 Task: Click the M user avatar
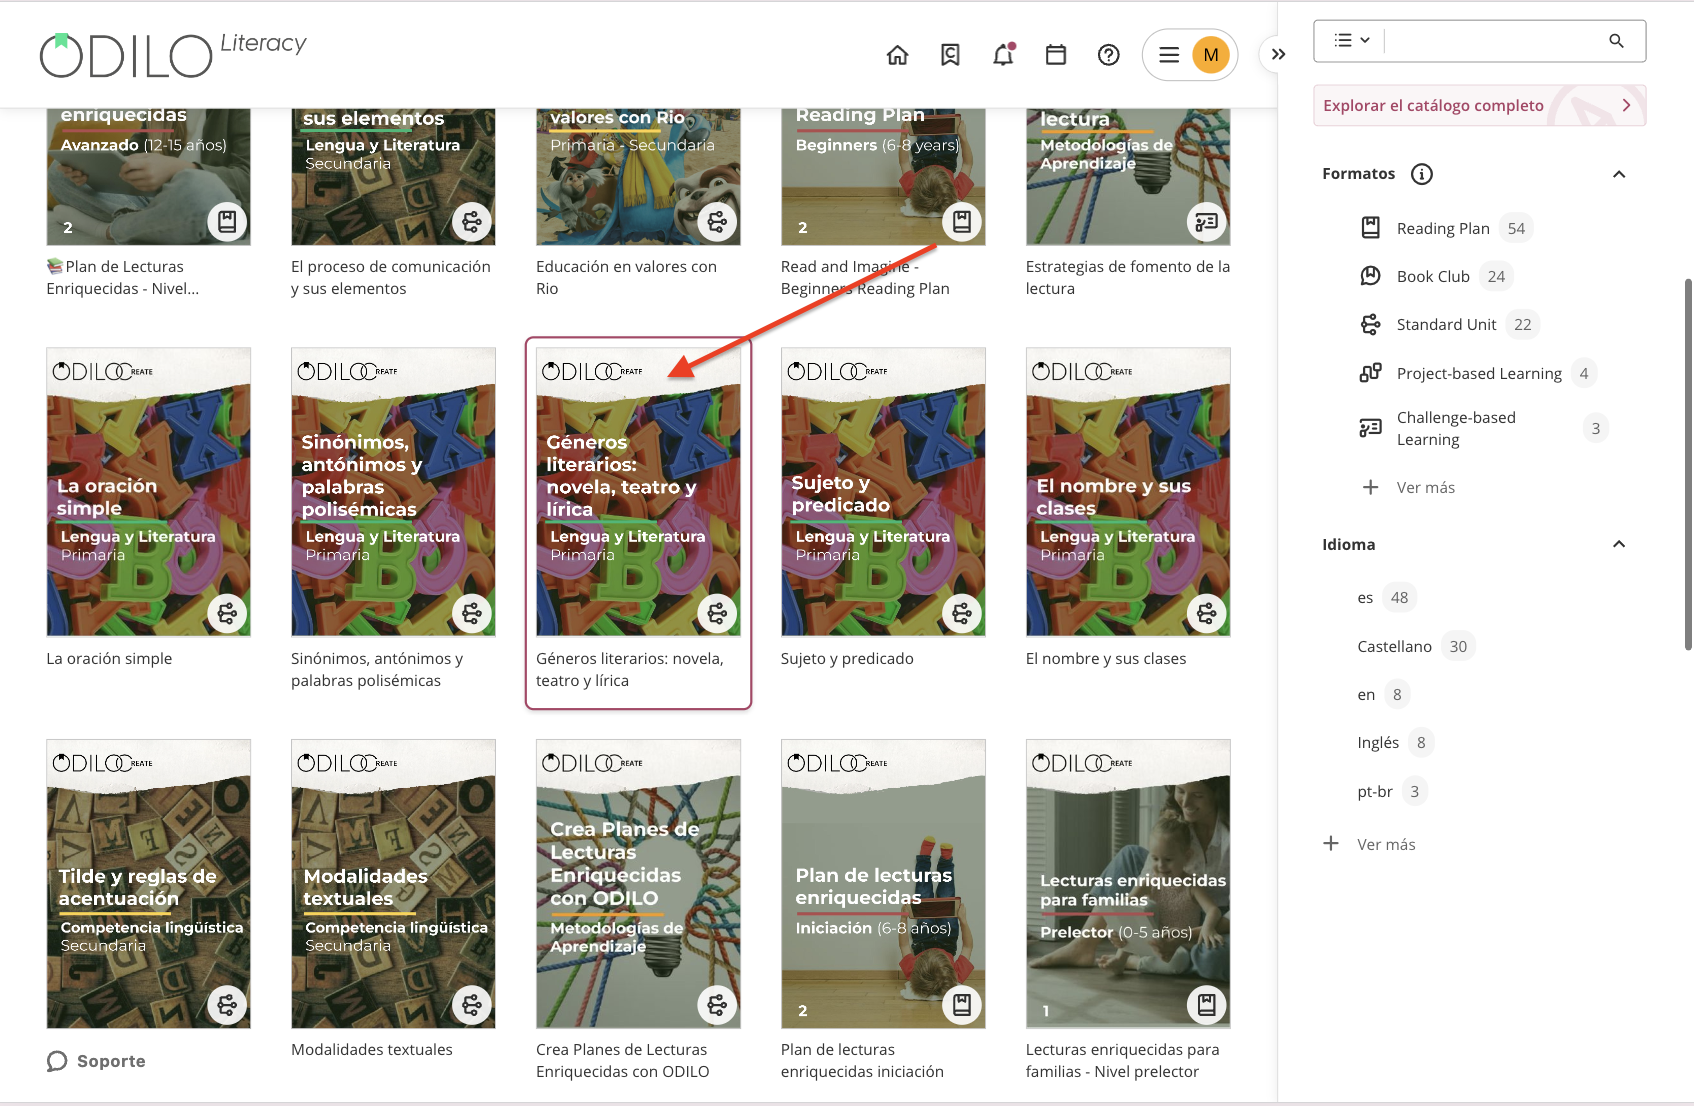(x=1211, y=55)
